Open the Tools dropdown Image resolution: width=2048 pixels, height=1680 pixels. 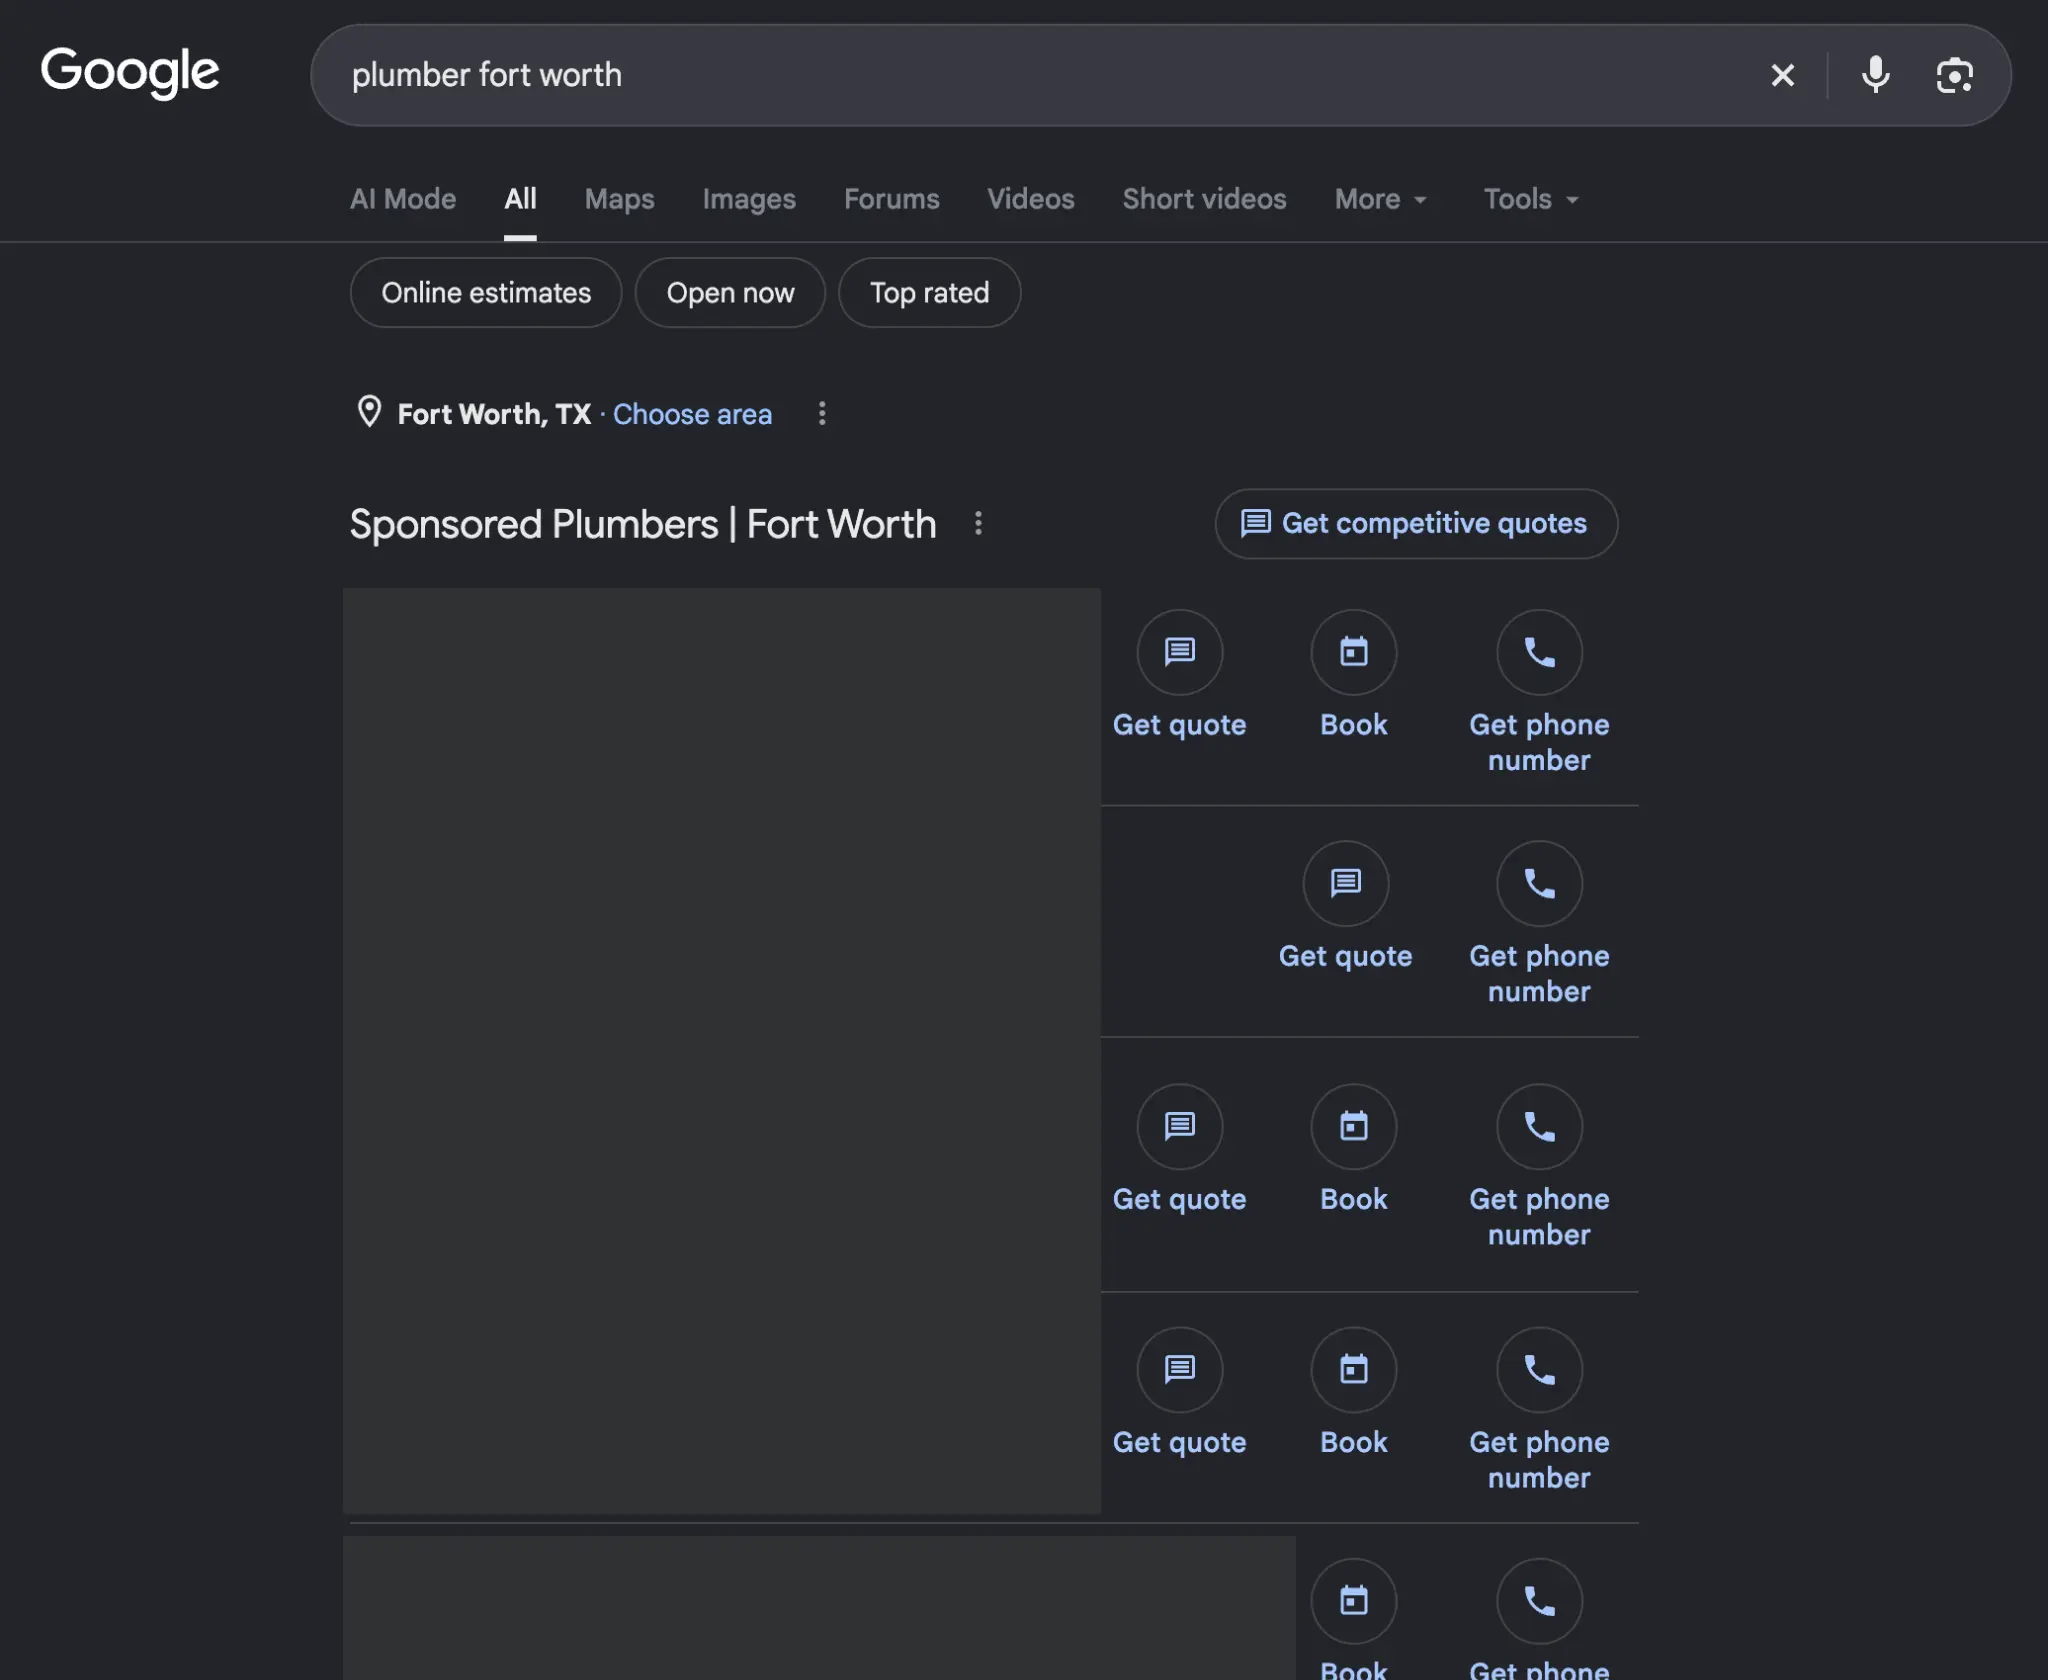1530,199
